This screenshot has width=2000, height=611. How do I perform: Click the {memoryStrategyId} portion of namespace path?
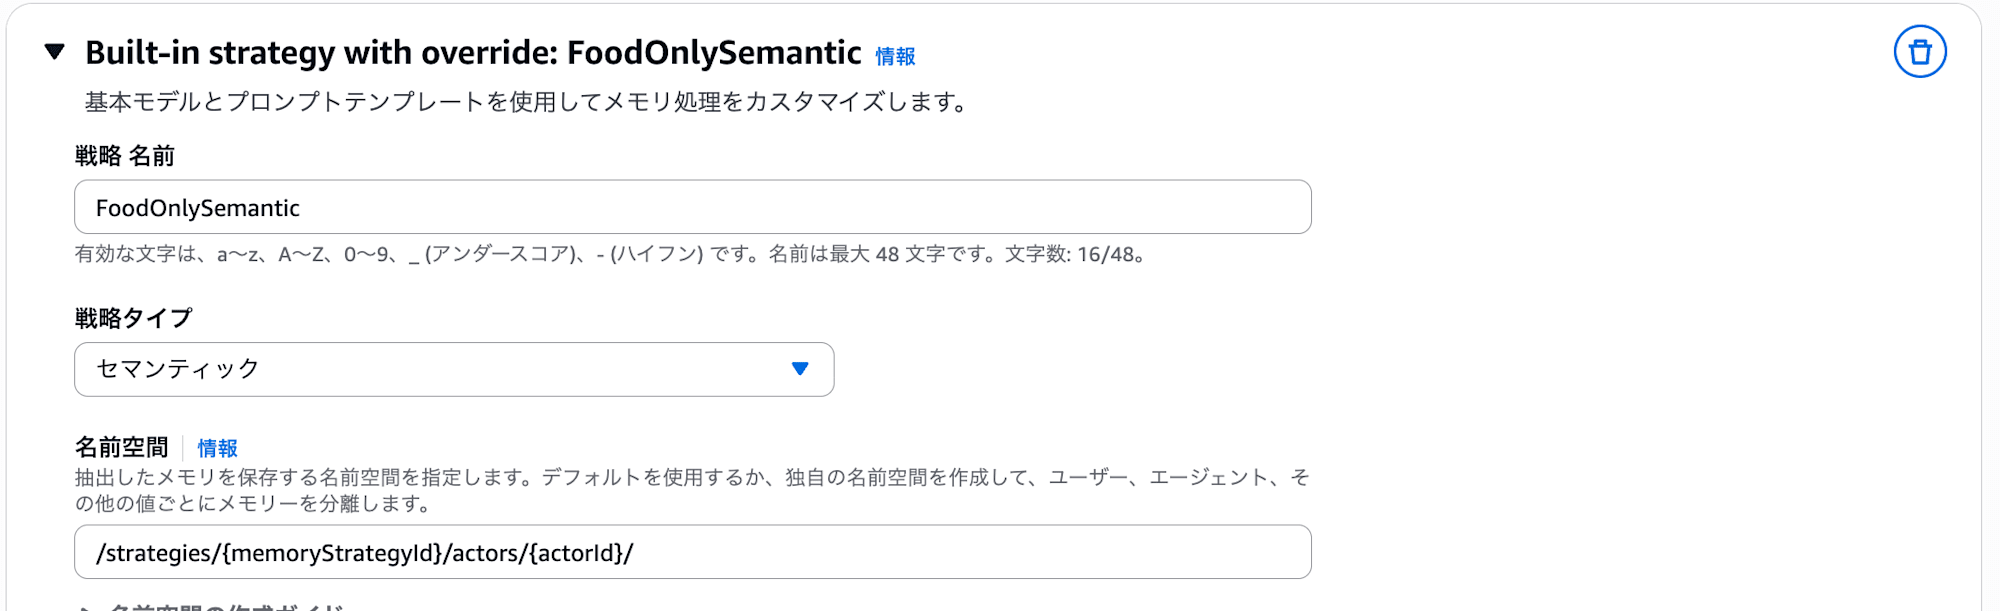tap(332, 553)
